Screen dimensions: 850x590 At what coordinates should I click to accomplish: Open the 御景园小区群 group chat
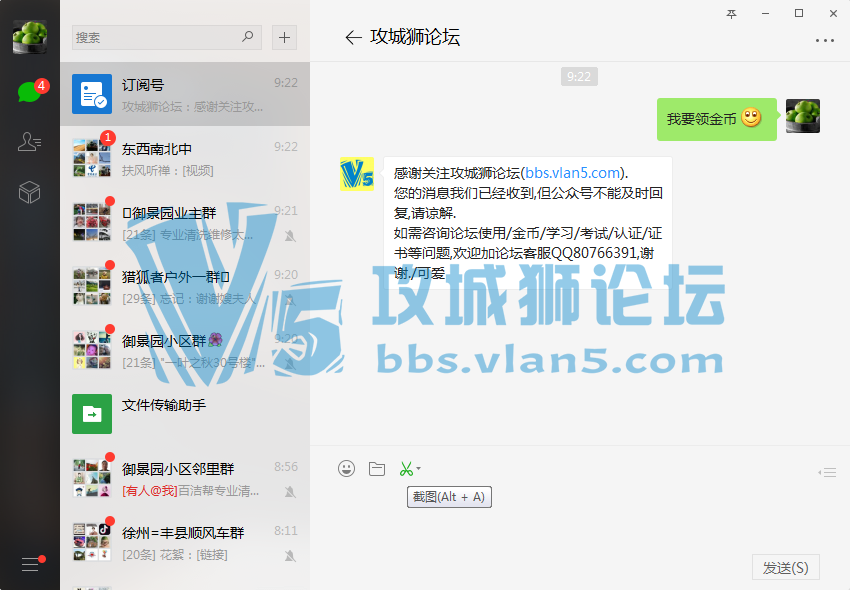tap(185, 350)
